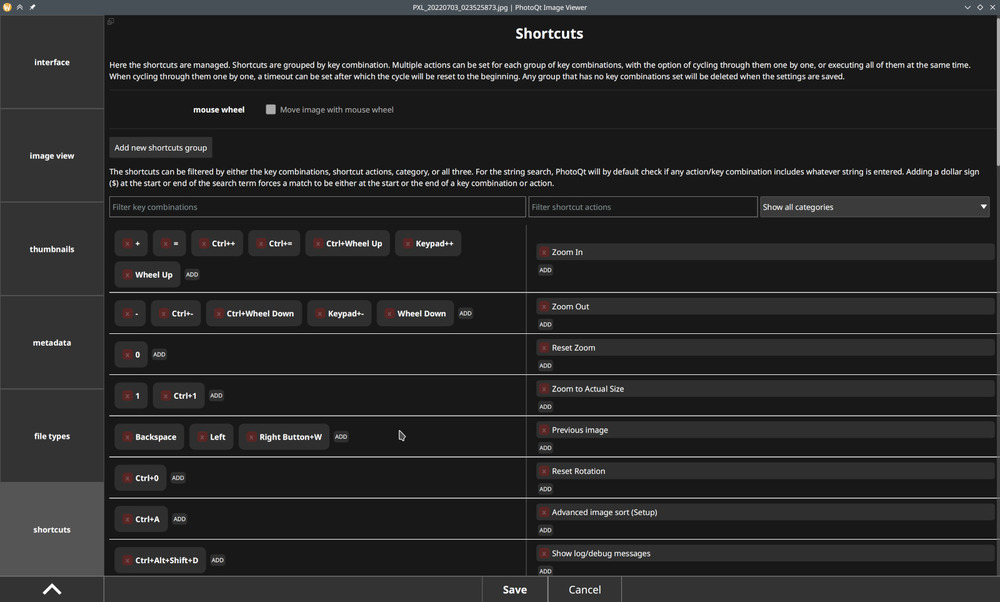Select the shortcuts settings tab
This screenshot has width=1000, height=602.
point(52,529)
